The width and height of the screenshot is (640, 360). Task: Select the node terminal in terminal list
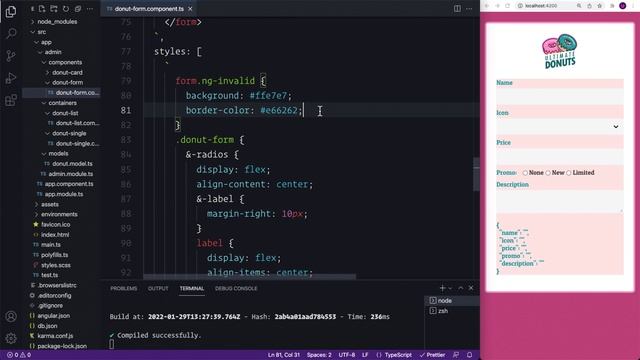(451, 300)
